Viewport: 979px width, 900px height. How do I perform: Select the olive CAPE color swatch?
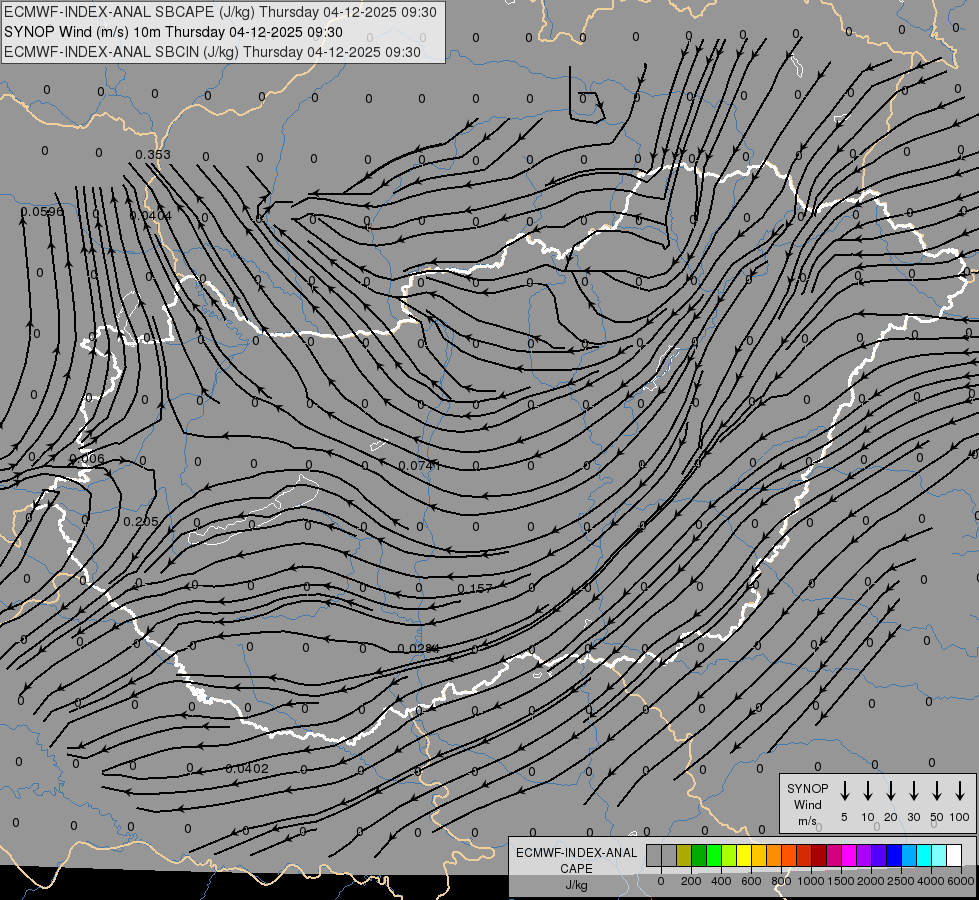click(684, 855)
